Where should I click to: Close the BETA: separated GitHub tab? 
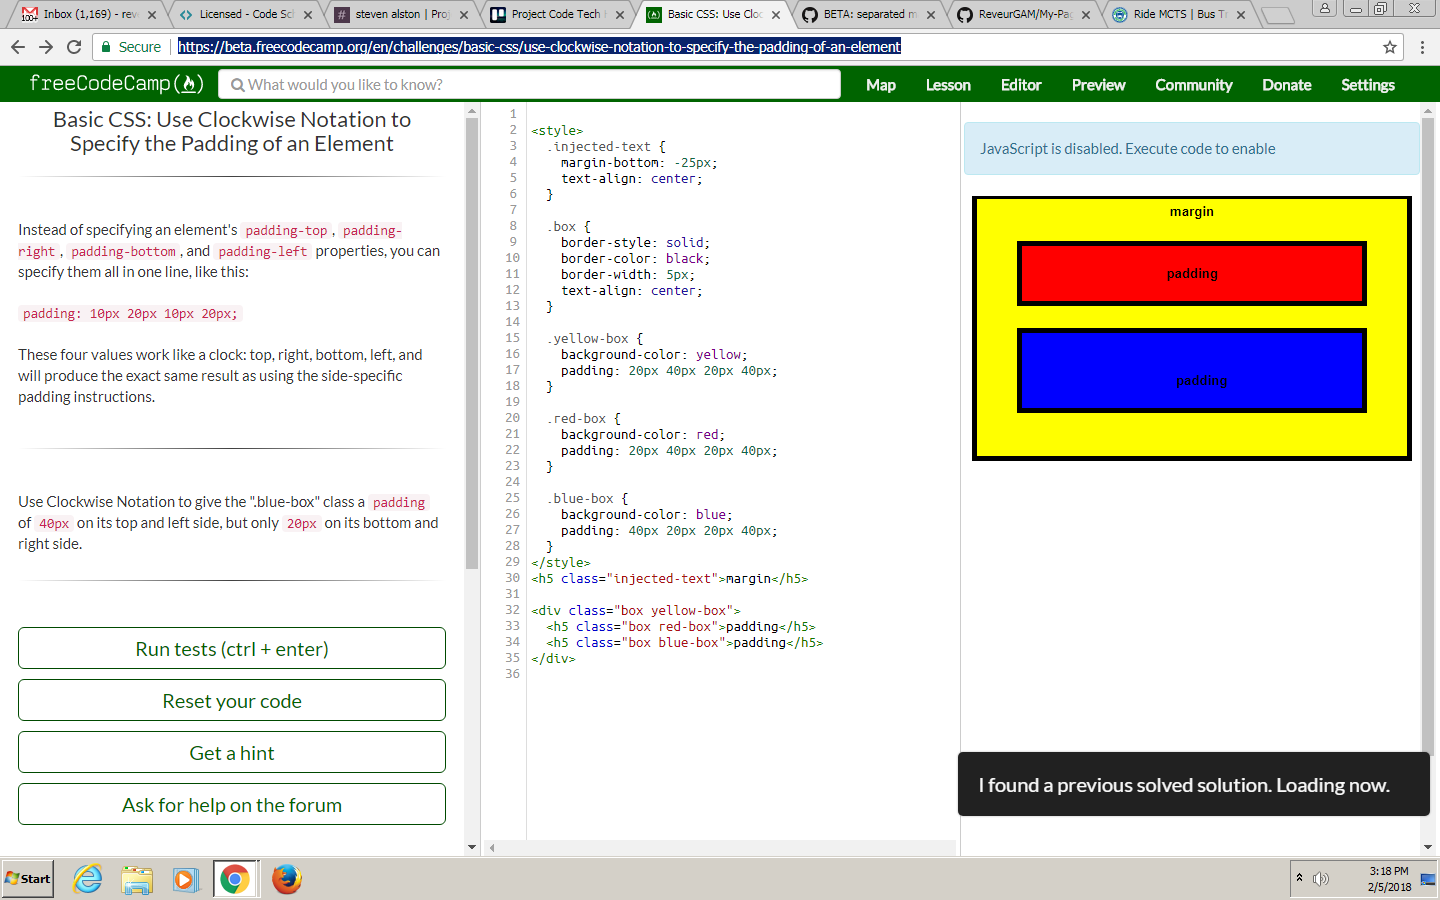(x=931, y=15)
